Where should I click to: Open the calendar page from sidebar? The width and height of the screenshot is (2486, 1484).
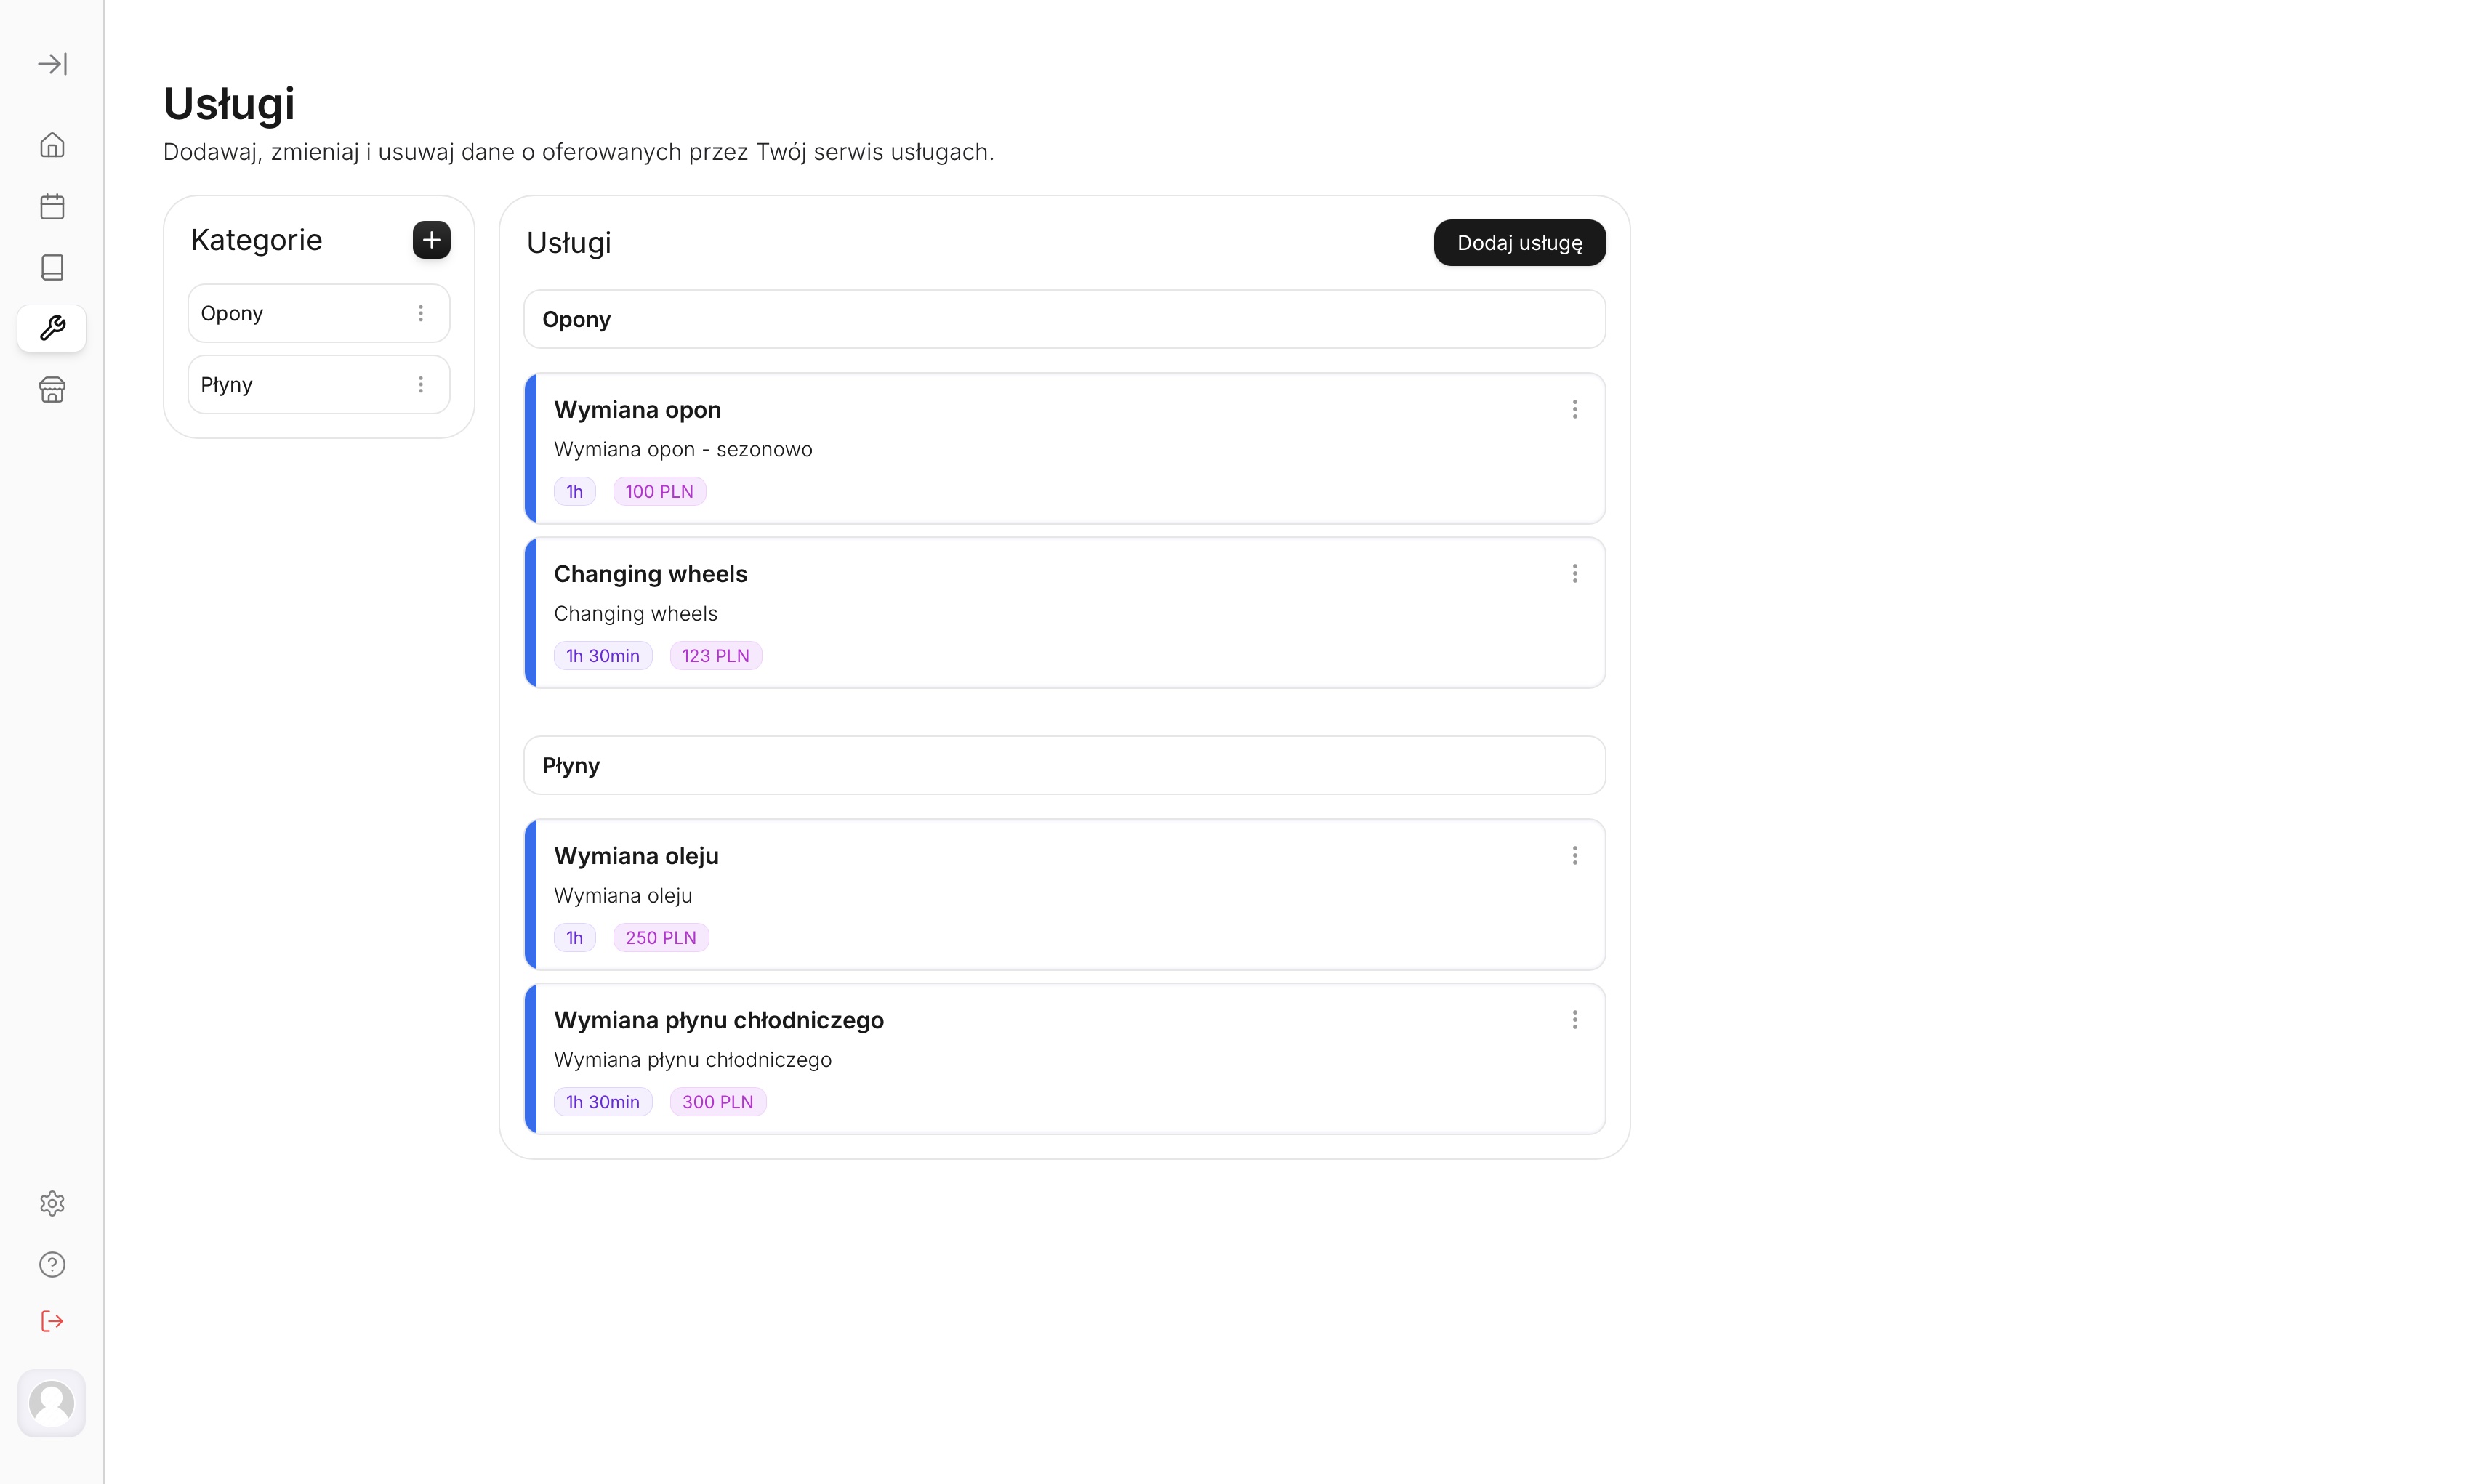click(52, 207)
